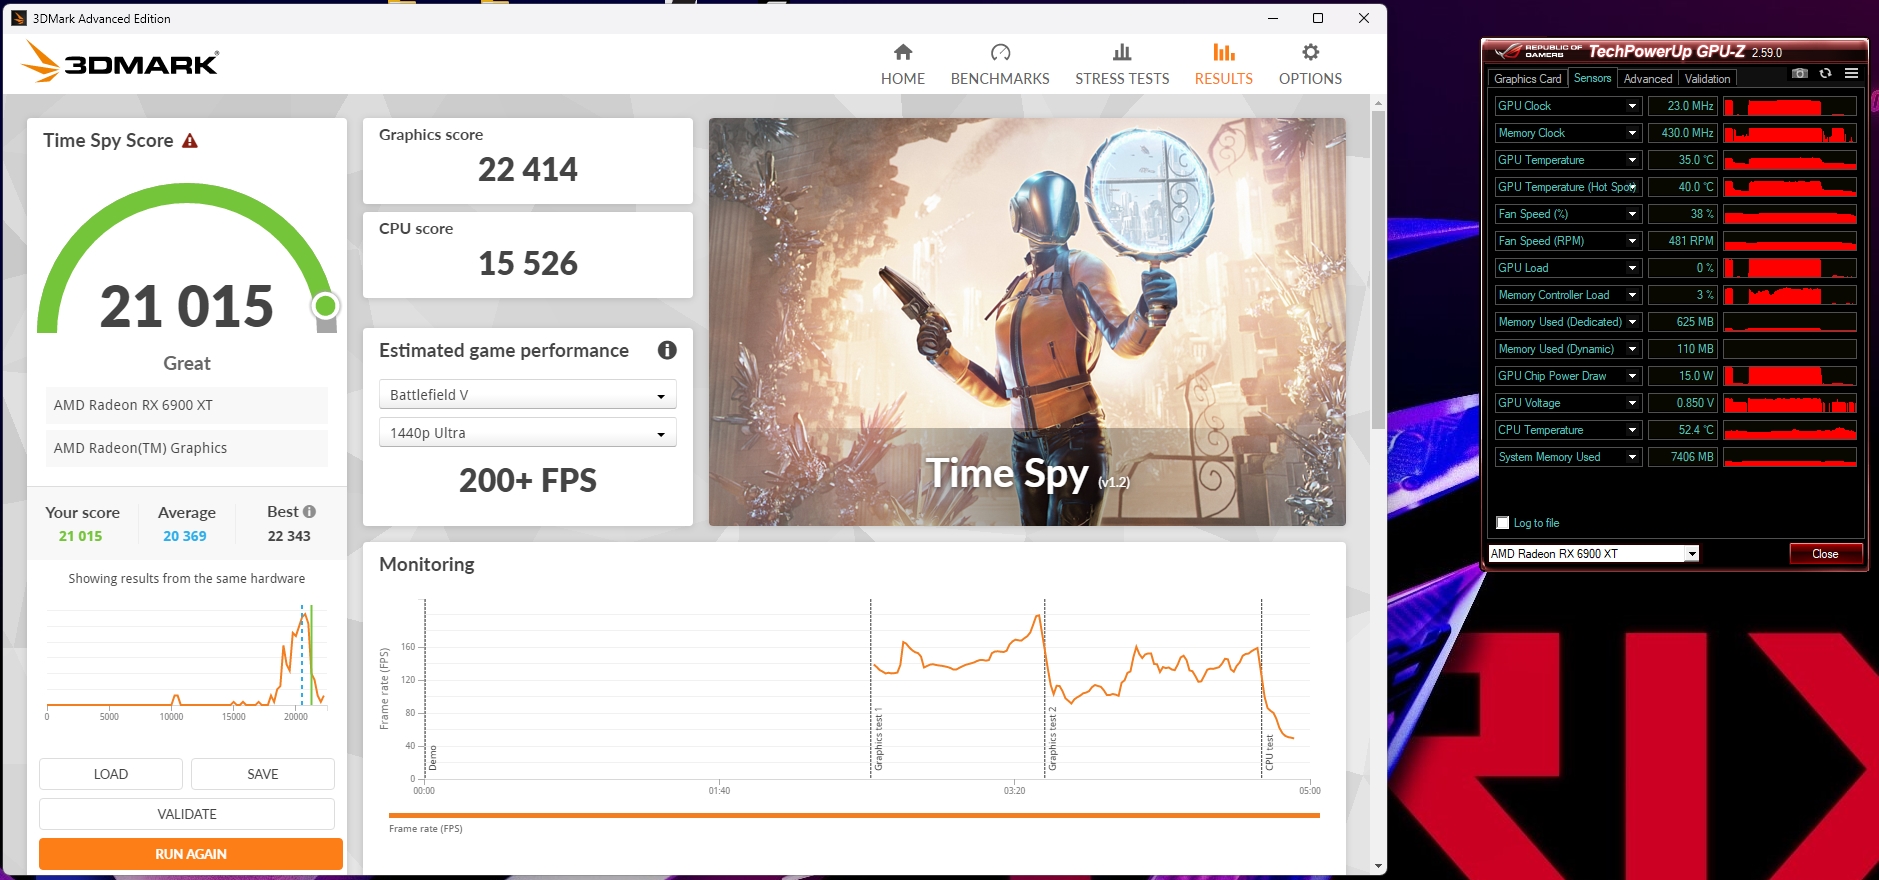This screenshot has width=1879, height=880.
Task: Go to the RESULTS section label
Action: [x=1224, y=79]
